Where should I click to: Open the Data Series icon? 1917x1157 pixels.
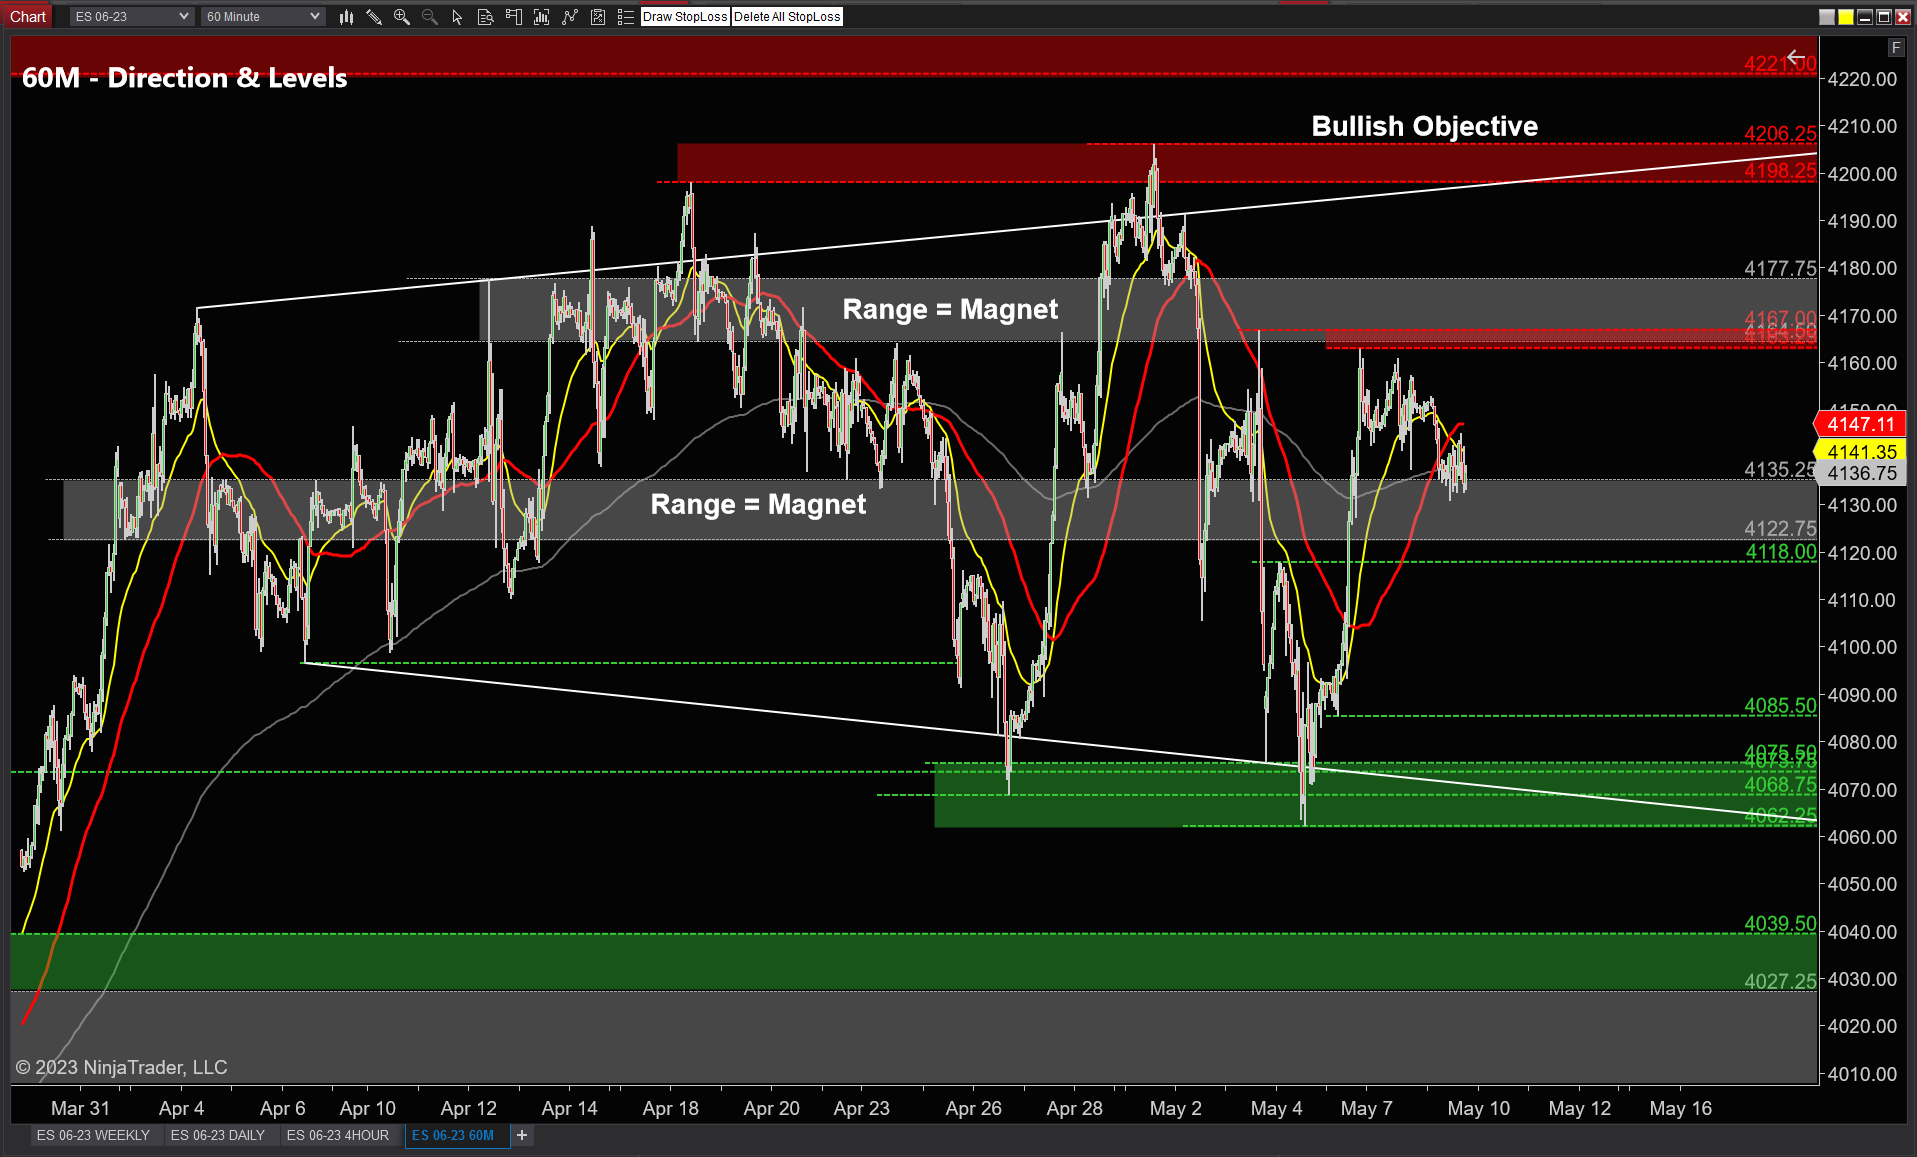tap(541, 17)
